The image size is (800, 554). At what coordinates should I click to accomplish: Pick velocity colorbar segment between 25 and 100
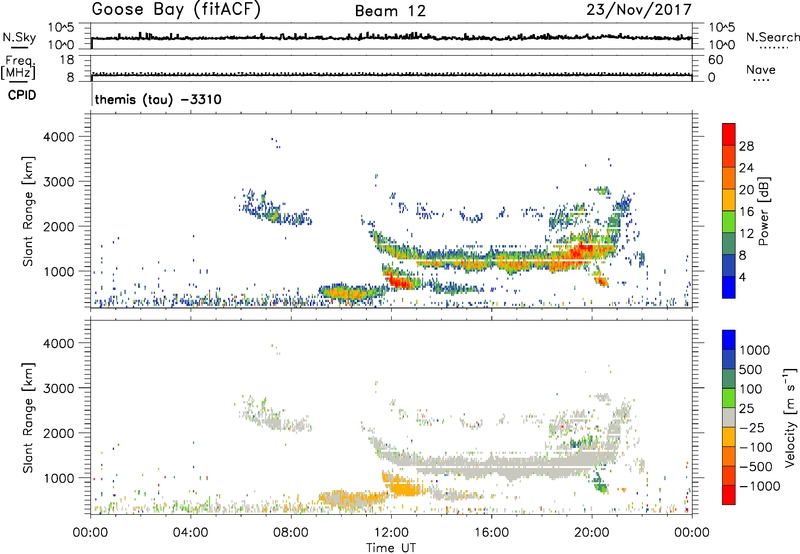pyautogui.click(x=729, y=398)
